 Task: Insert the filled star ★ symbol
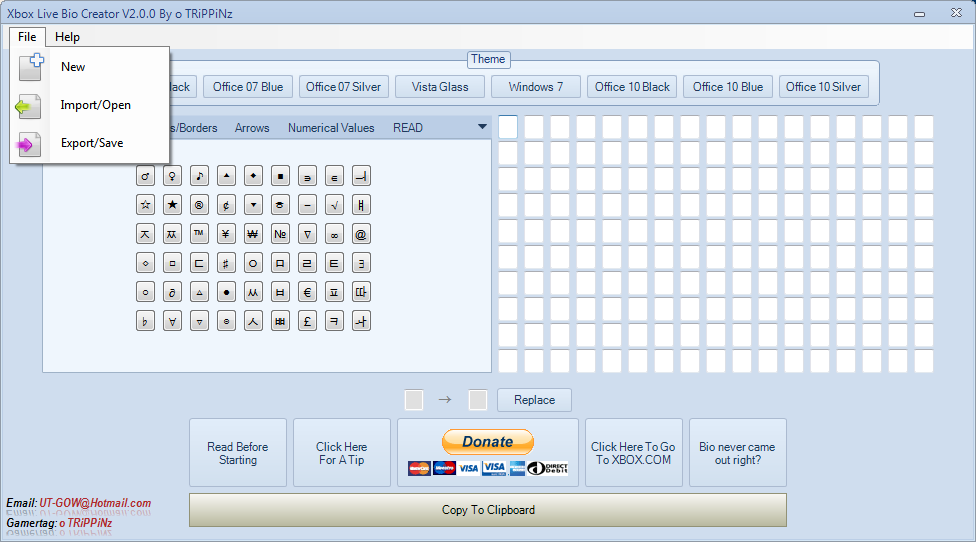[172, 205]
